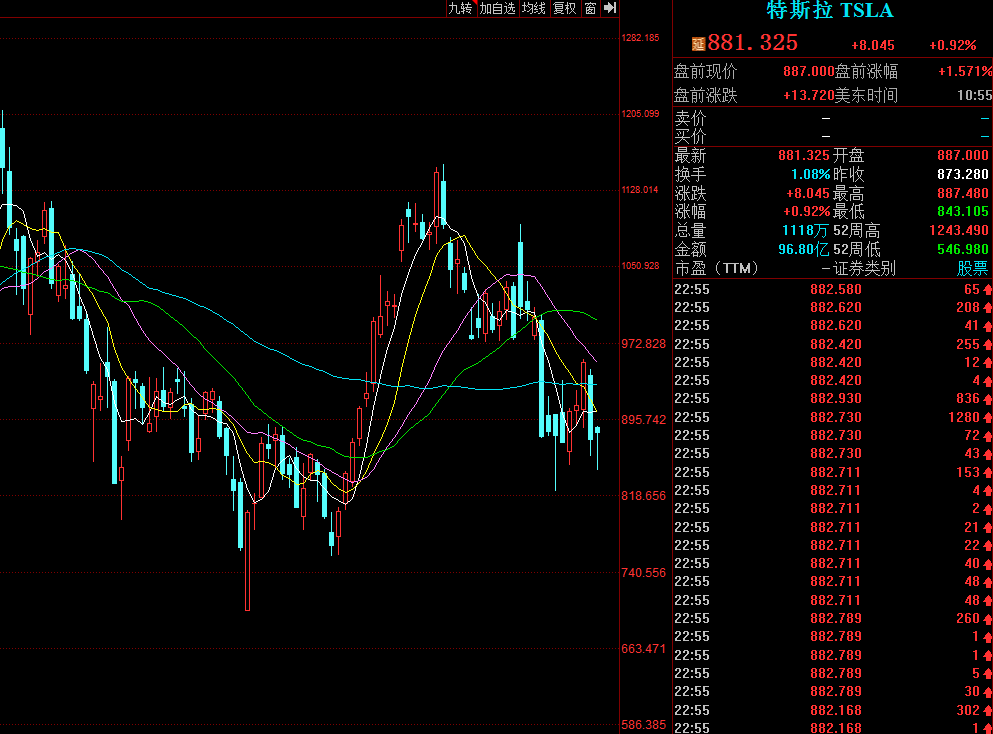Click the y-axis label 972.828

(643, 344)
